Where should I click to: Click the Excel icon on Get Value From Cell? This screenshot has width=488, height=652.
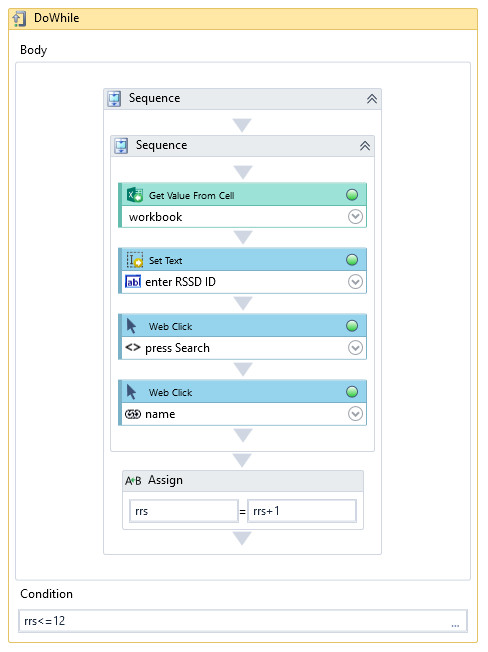(x=135, y=195)
